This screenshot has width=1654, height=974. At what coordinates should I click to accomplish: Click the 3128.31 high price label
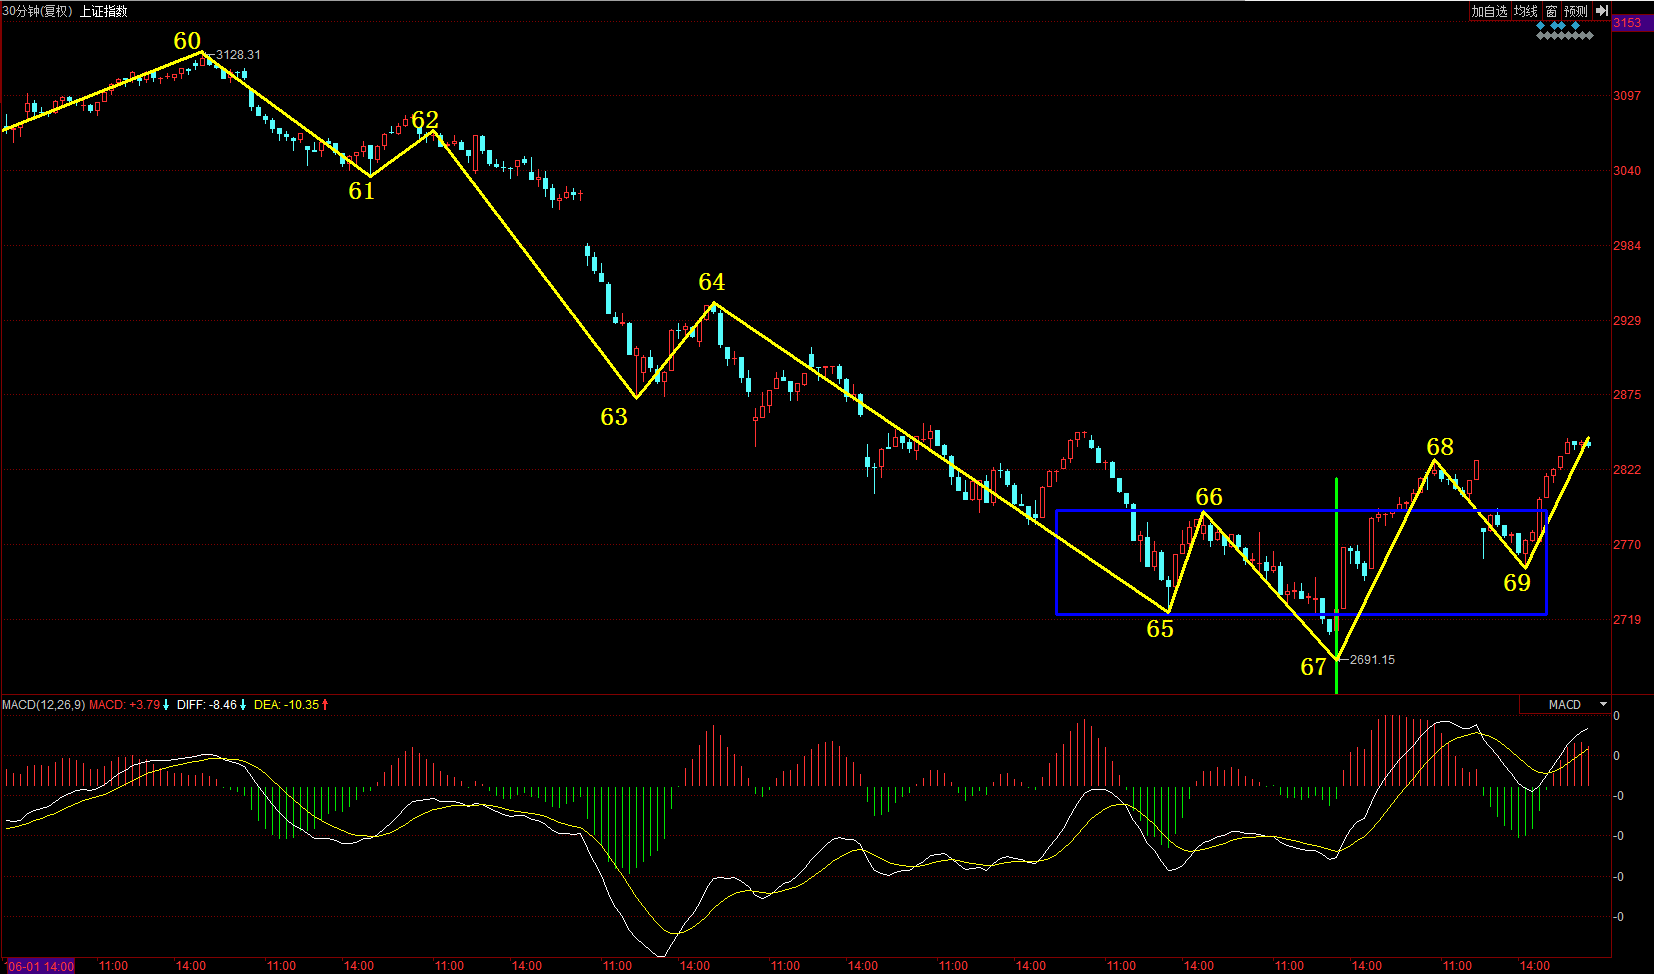238,55
